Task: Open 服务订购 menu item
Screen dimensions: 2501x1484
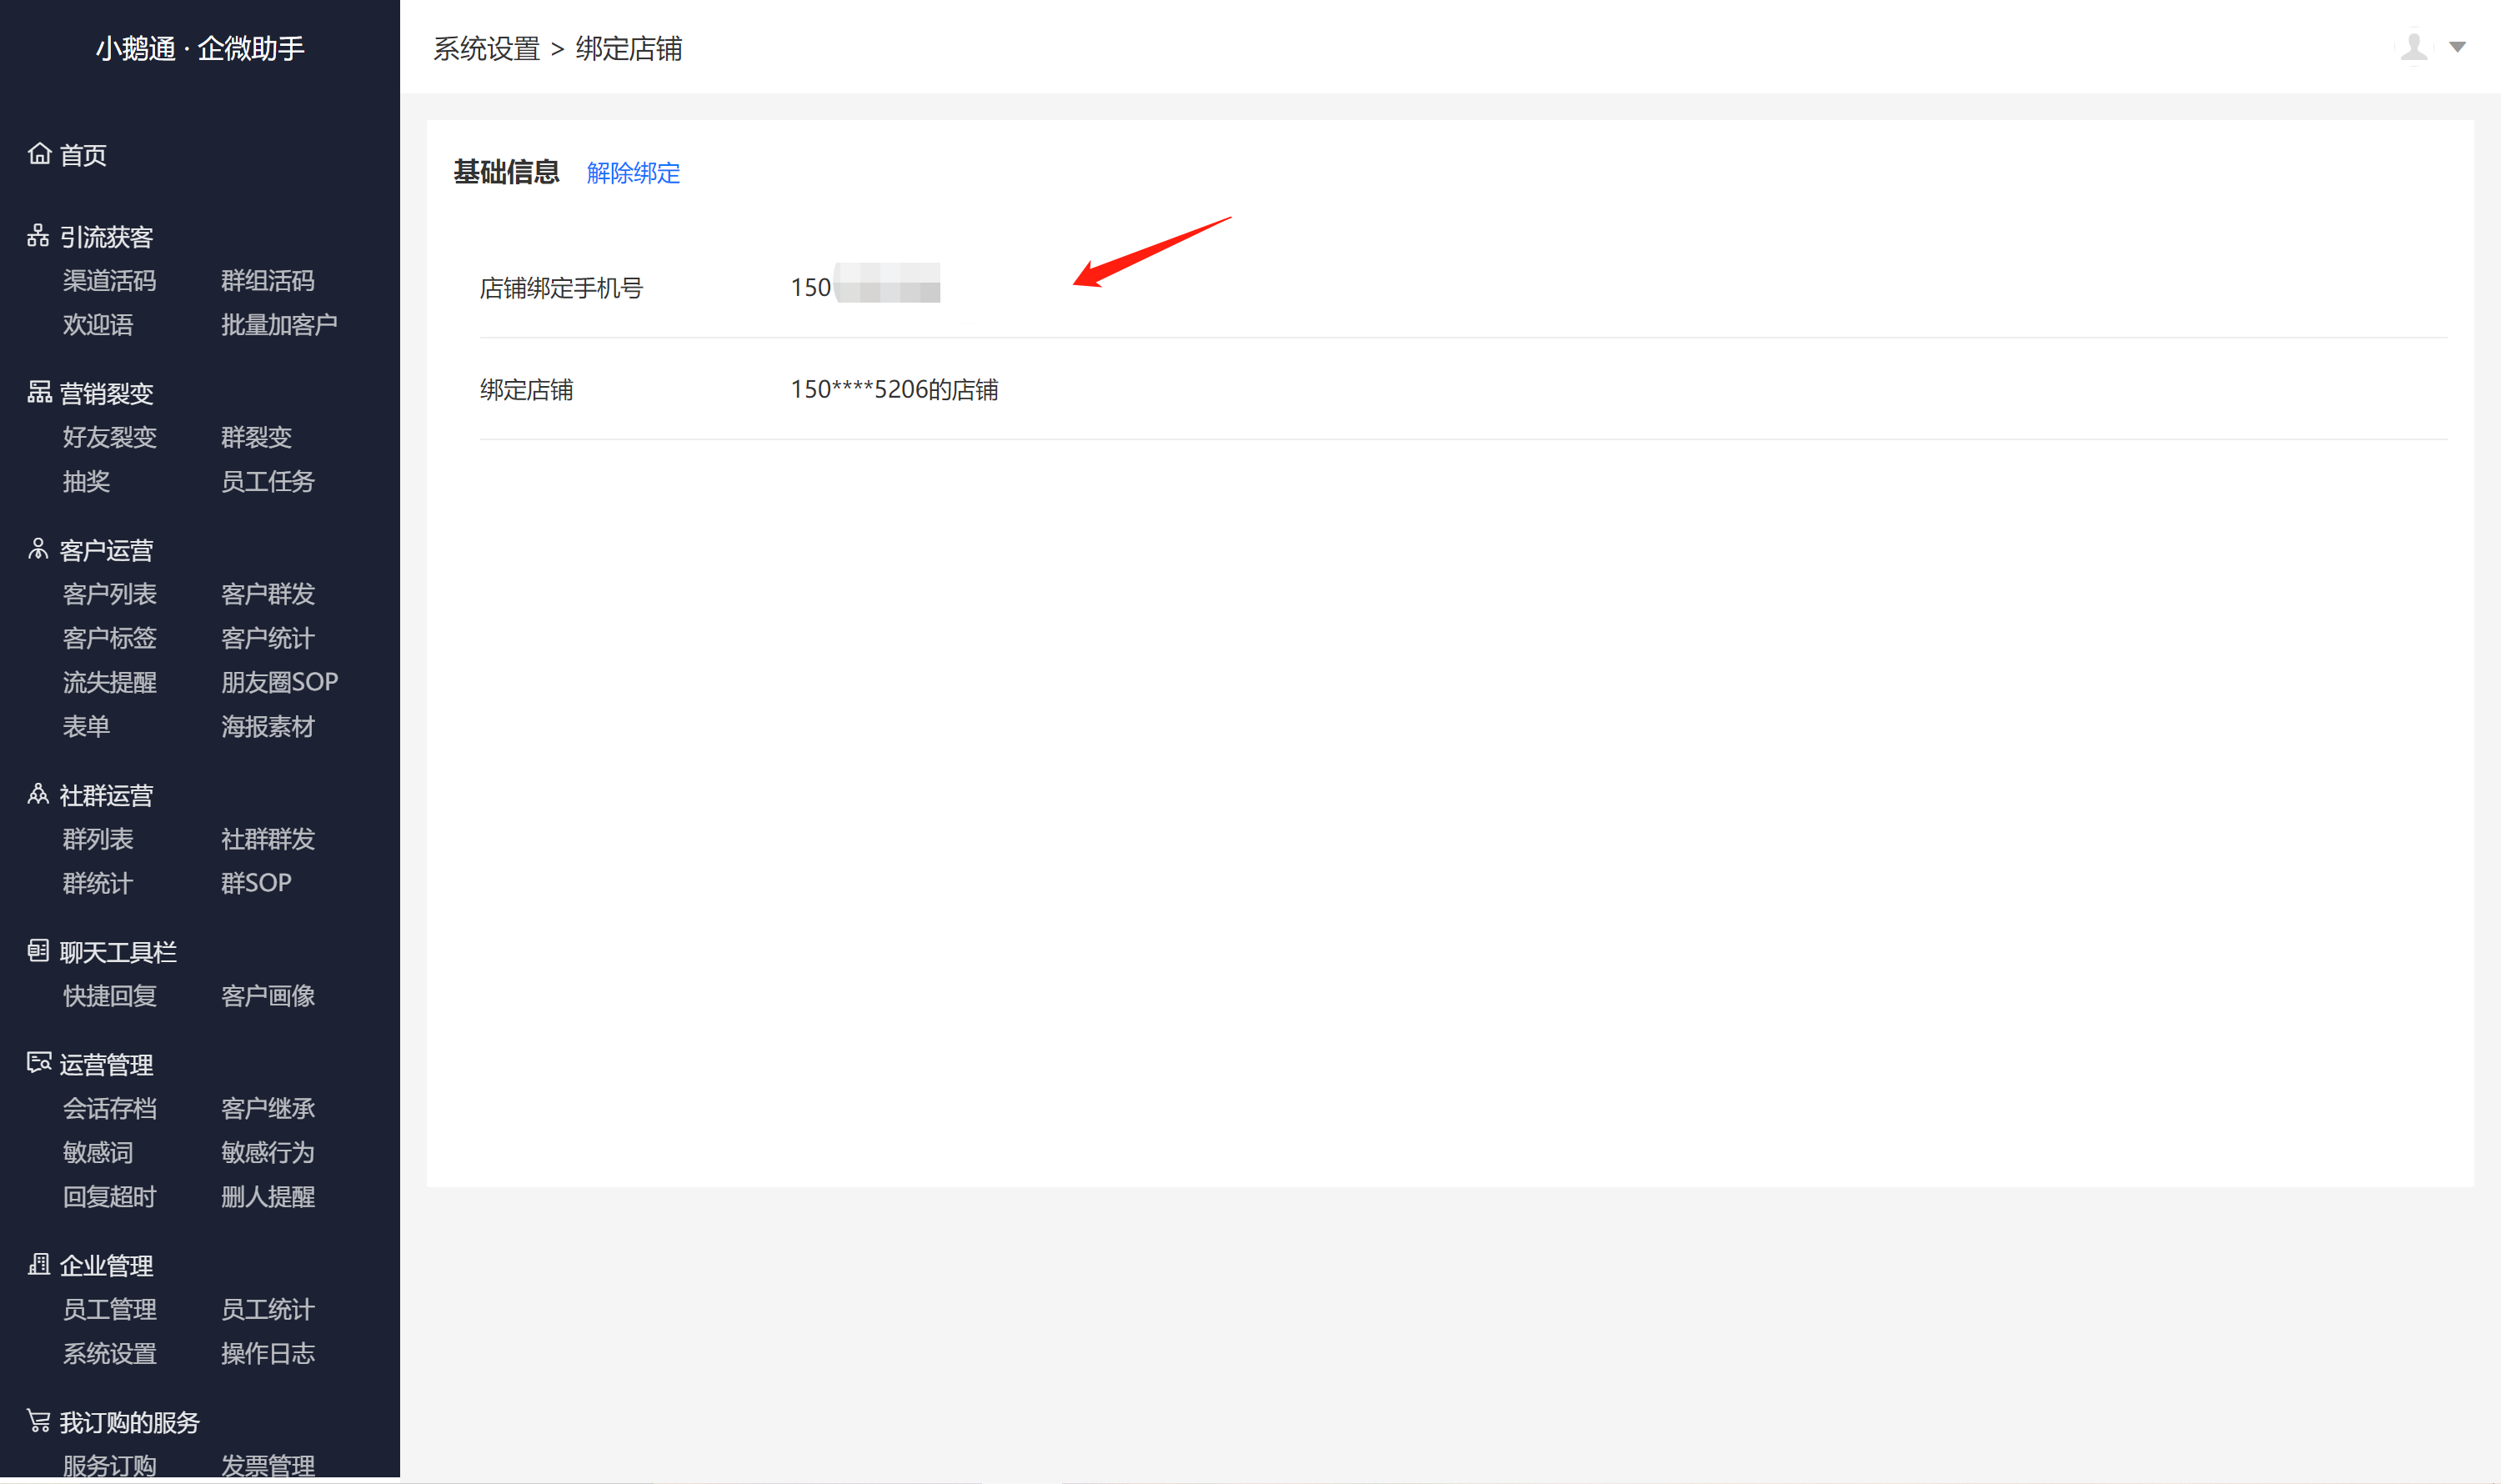Action: 110,1466
